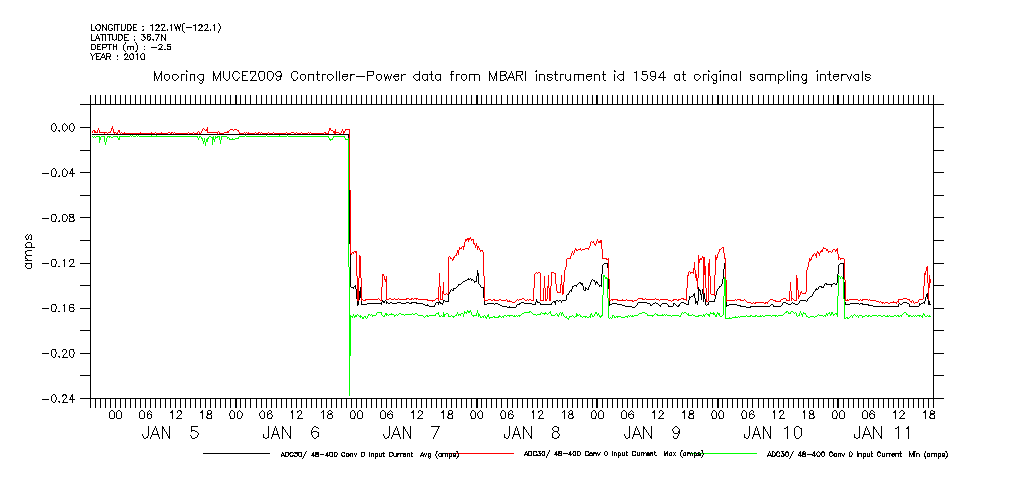Viewport: 1009px width, 504px height.
Task: Click the plot title text
Action: [510, 76]
